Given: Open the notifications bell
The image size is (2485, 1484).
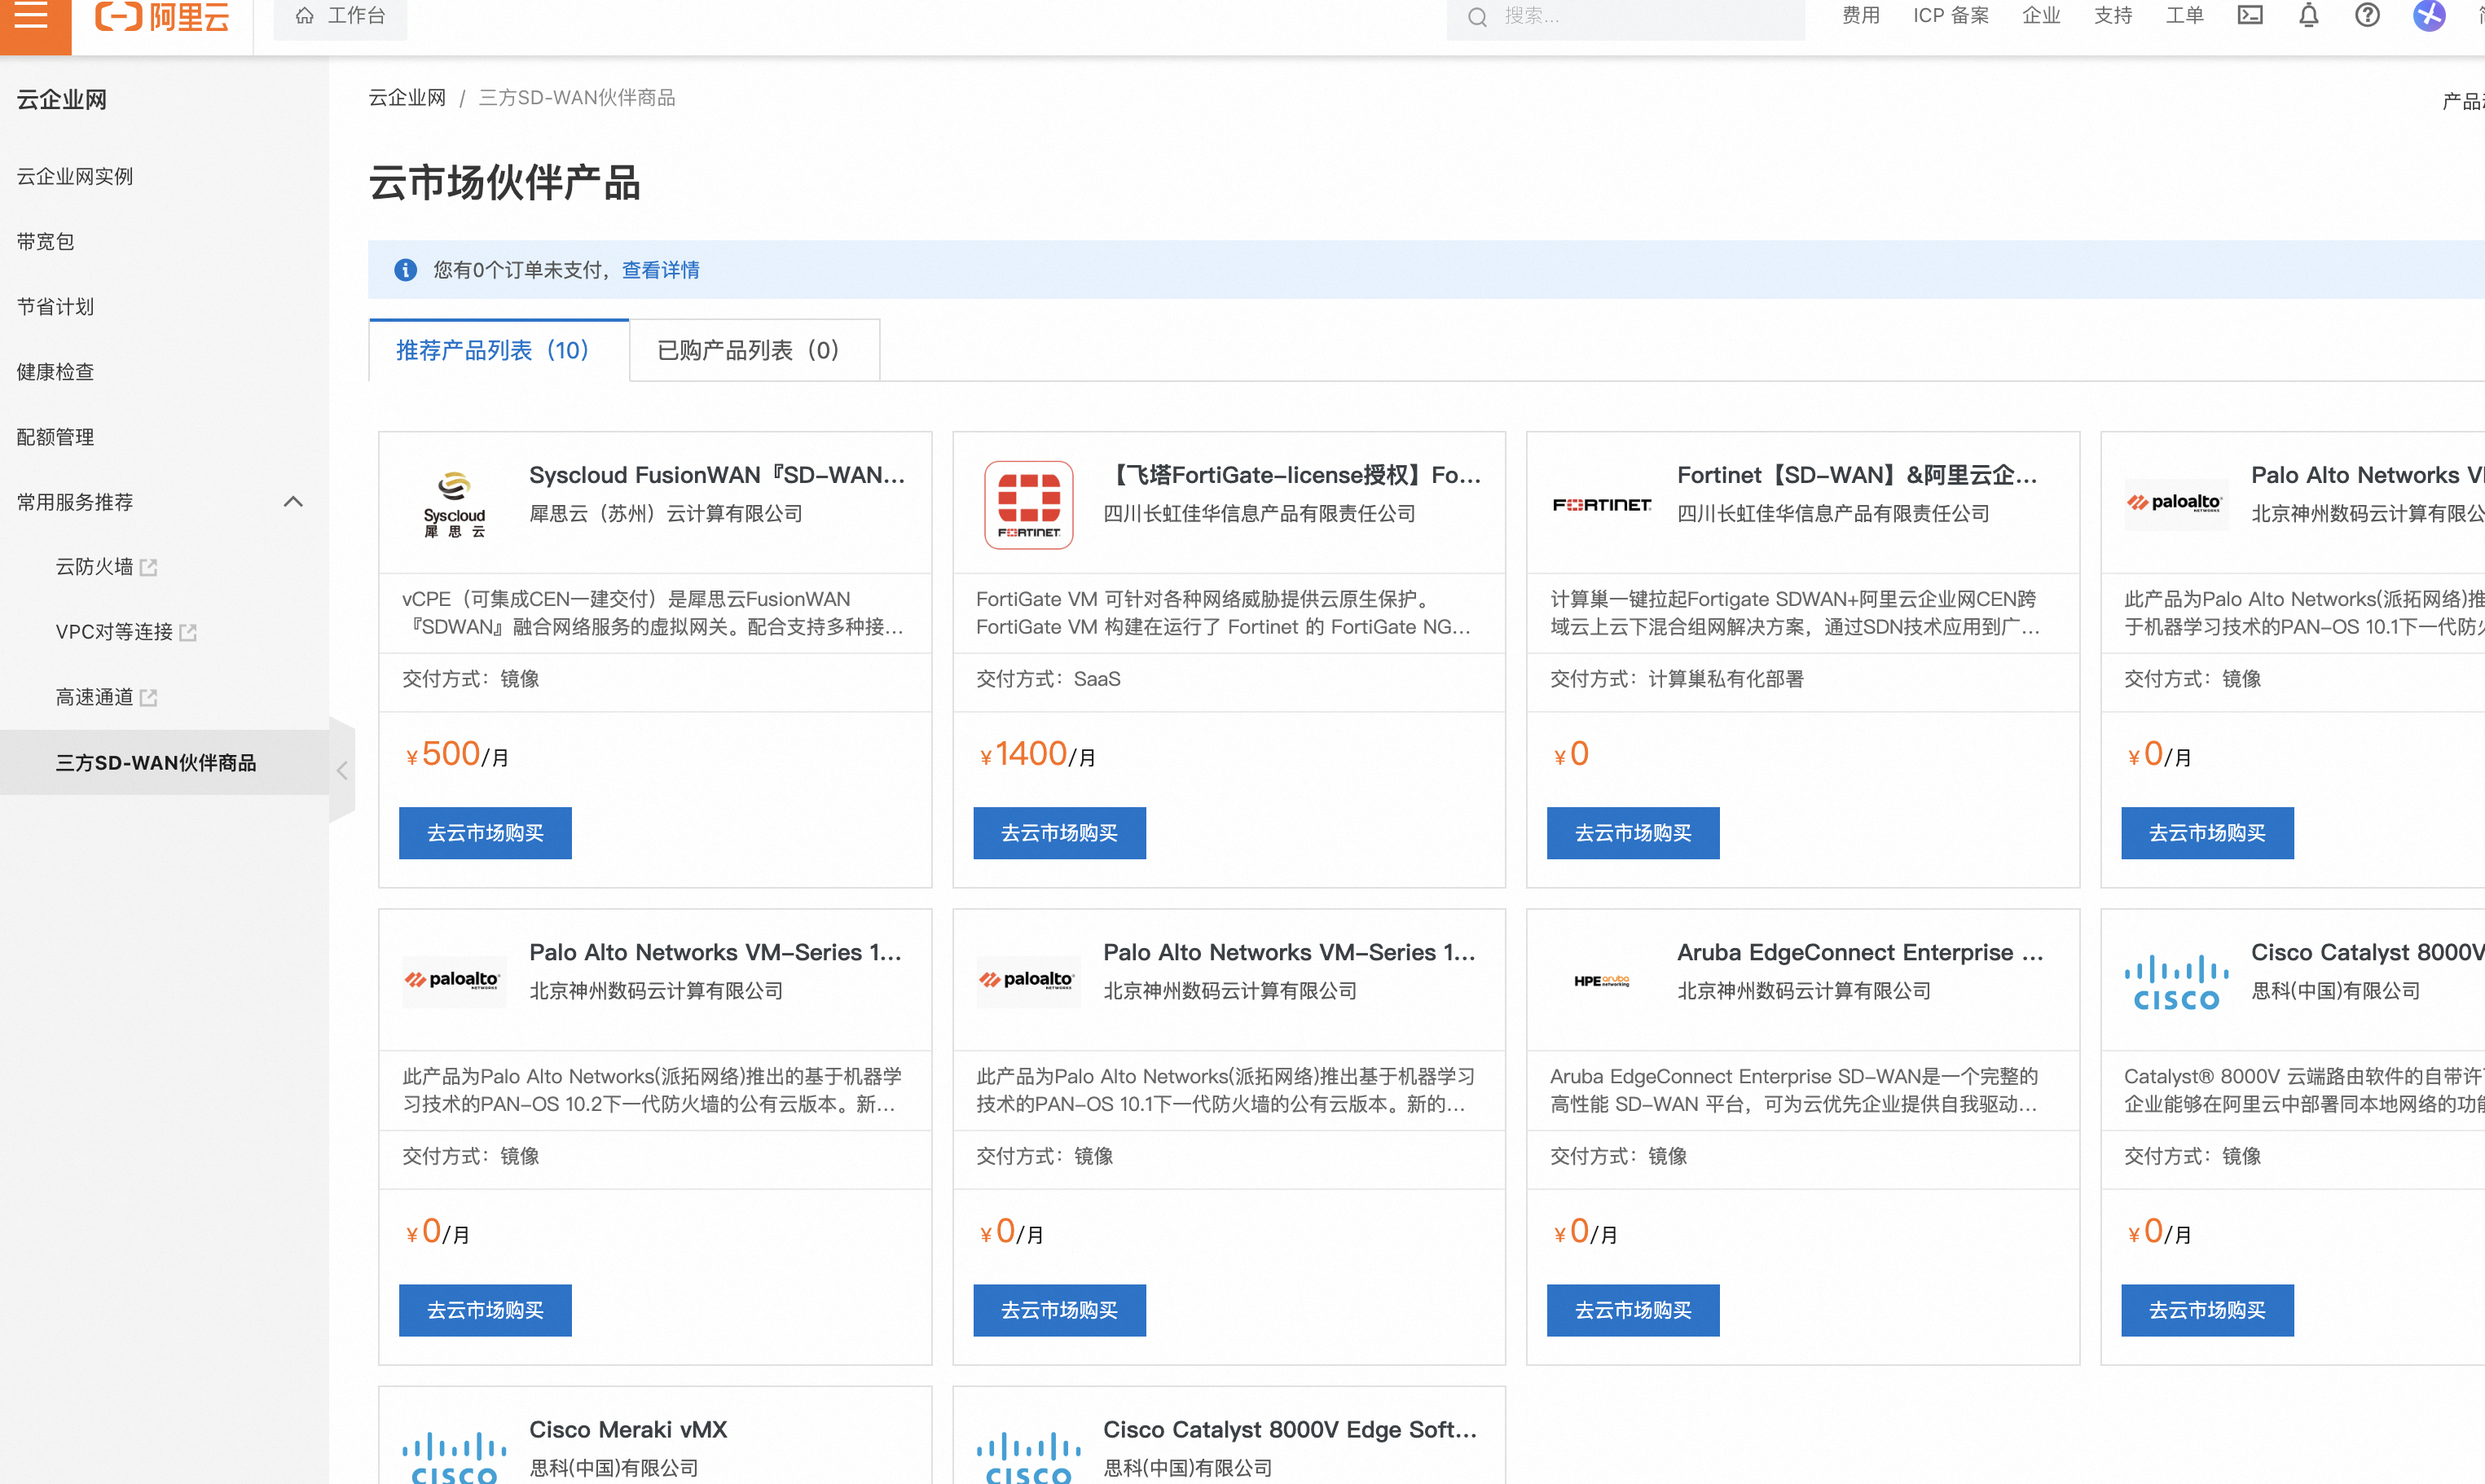Looking at the screenshot, I should [2309, 15].
